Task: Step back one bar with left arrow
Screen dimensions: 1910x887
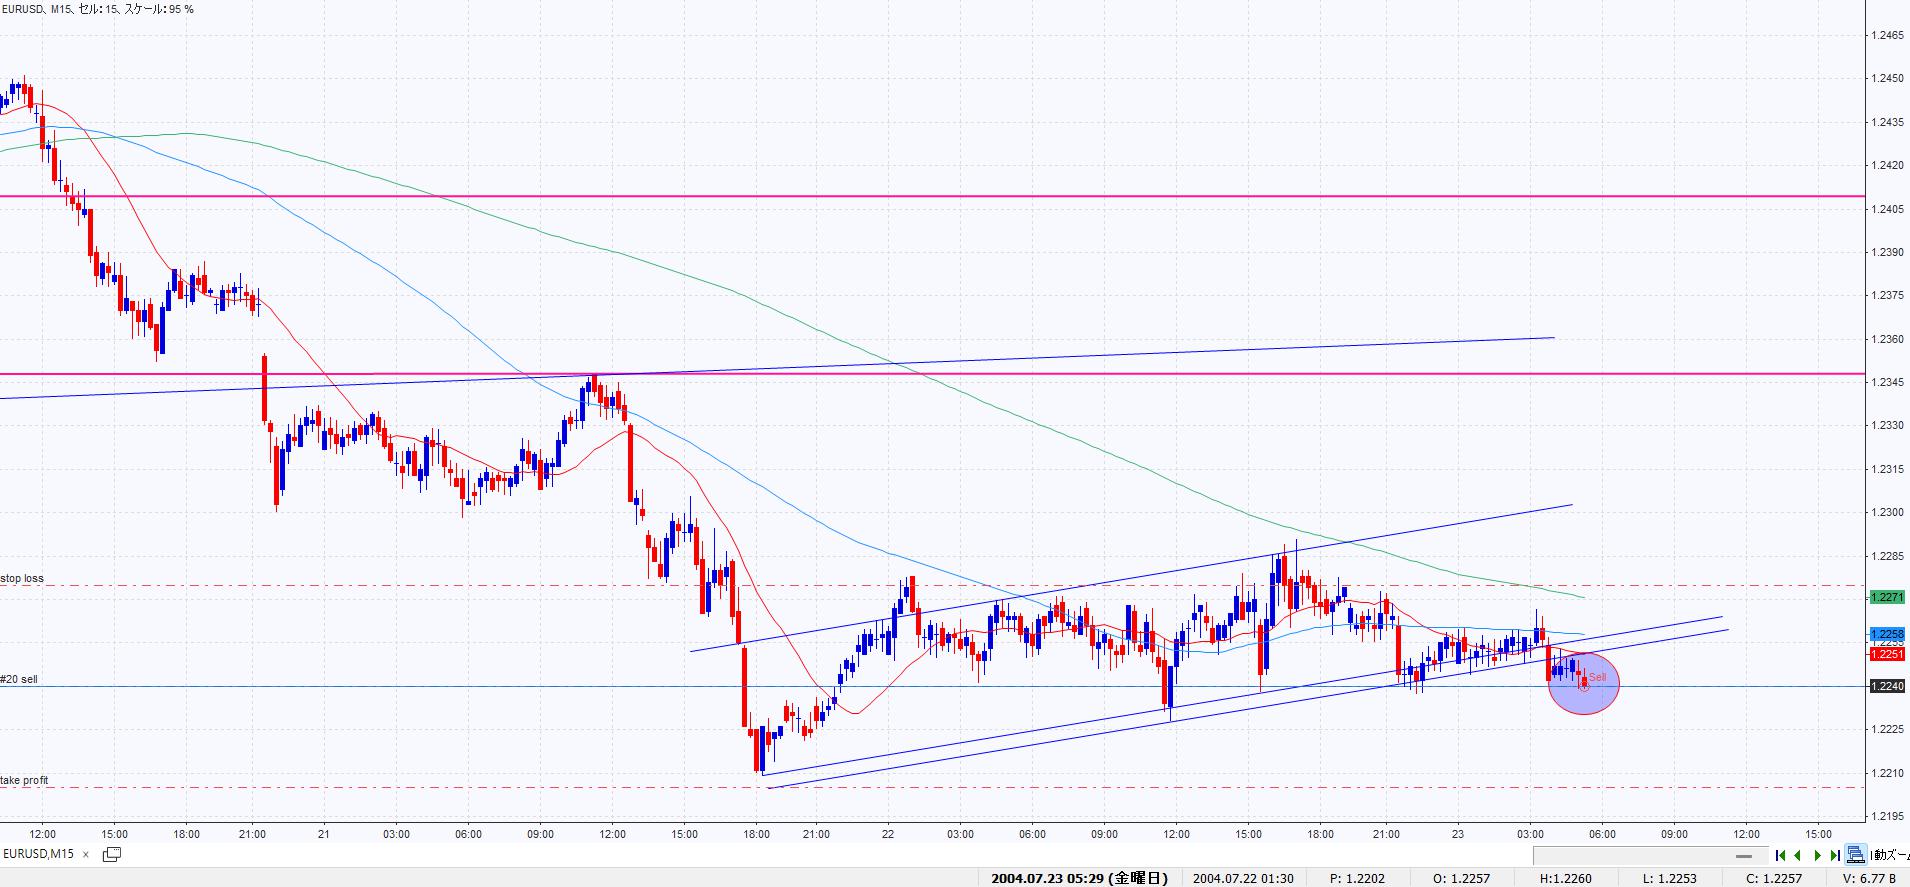Action: click(1798, 855)
